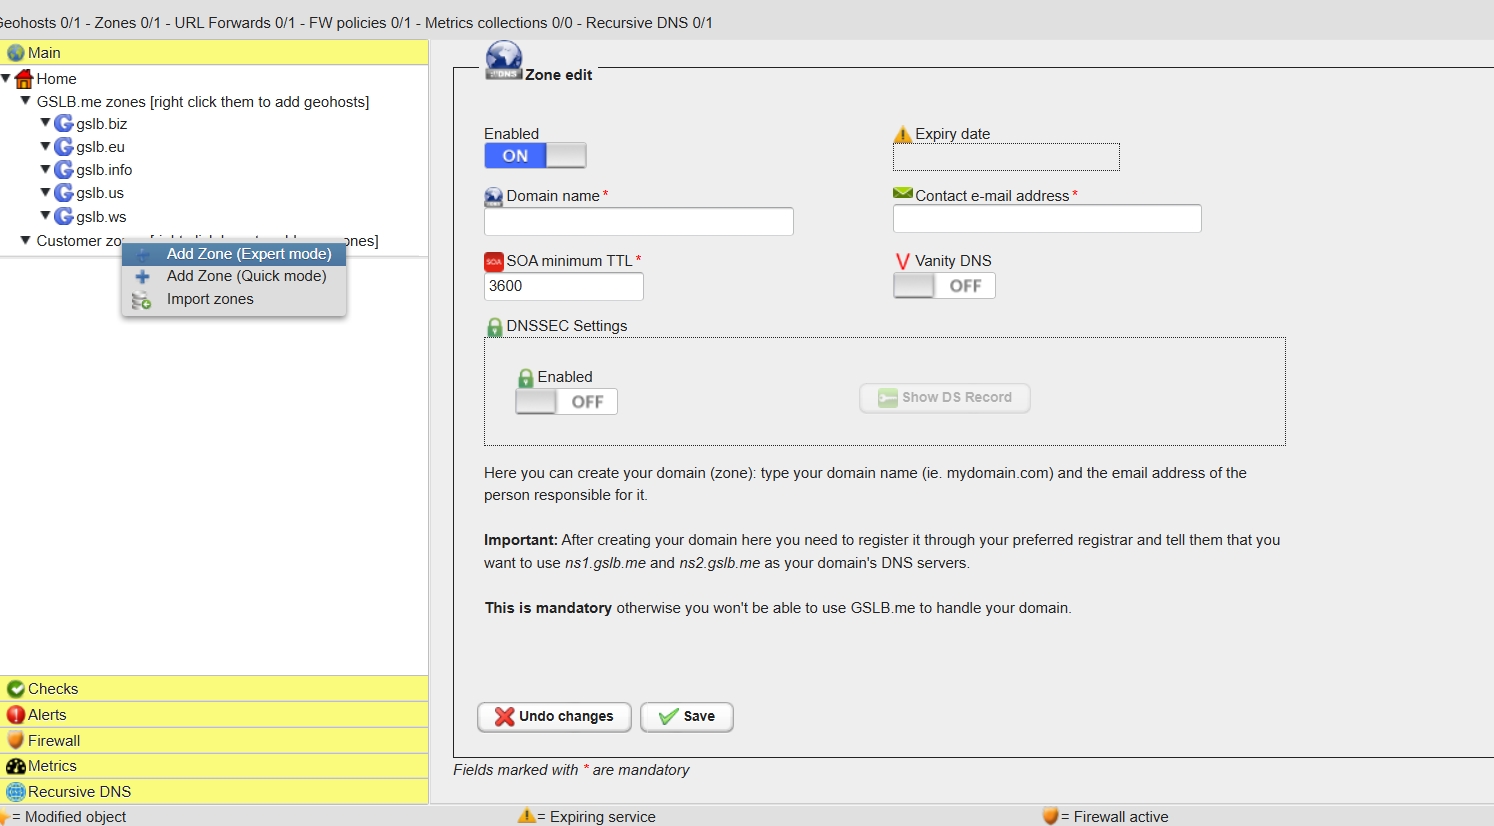Select the Home tree label
Image resolution: width=1494 pixels, height=826 pixels.
(57, 79)
